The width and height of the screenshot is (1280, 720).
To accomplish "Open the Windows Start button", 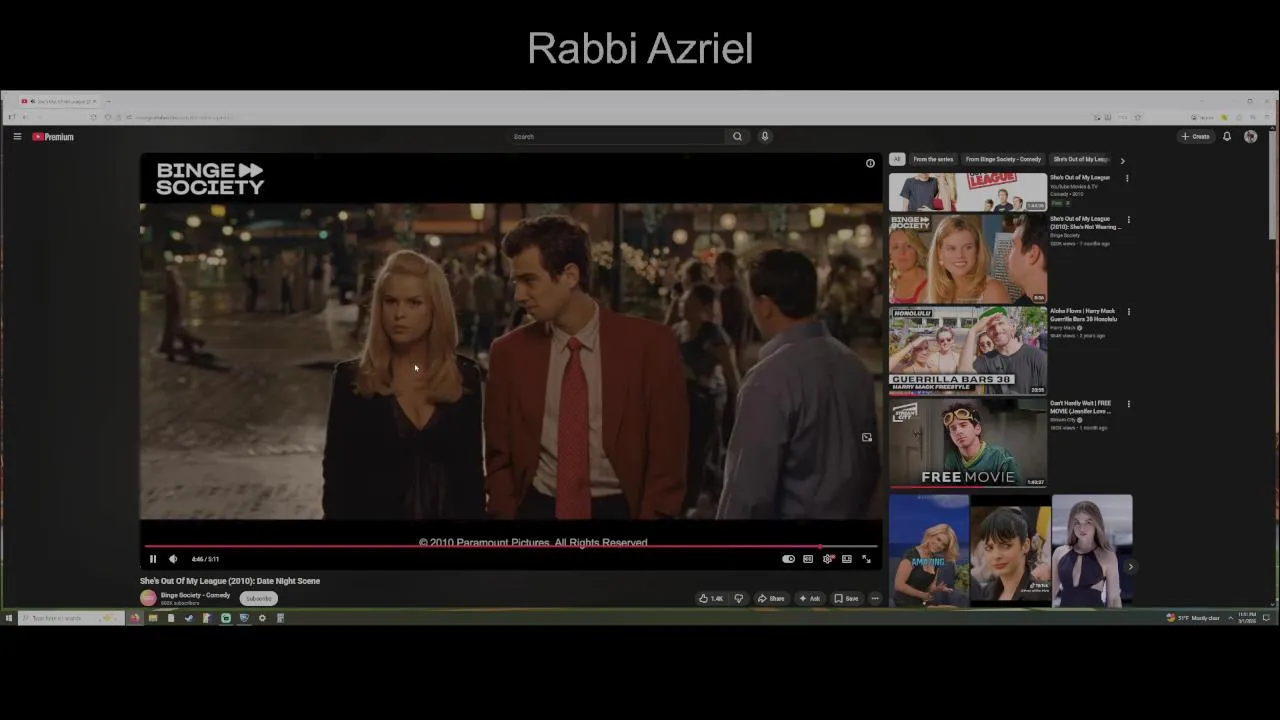I will pyautogui.click(x=9, y=618).
